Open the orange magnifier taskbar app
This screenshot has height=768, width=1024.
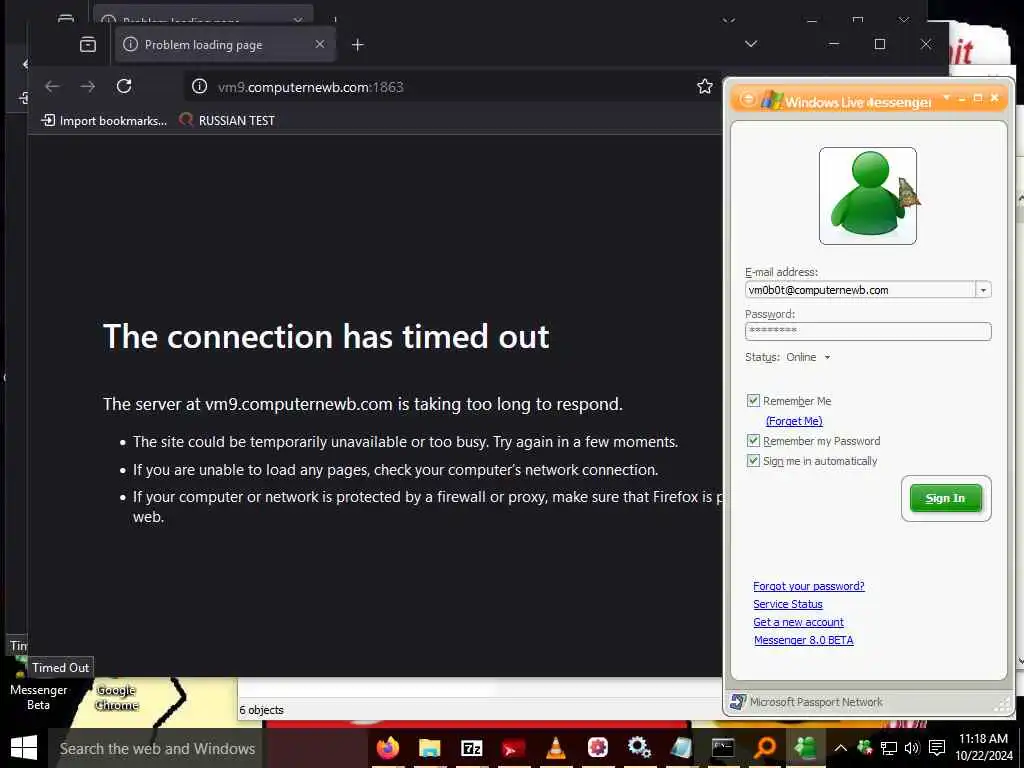[x=765, y=748]
